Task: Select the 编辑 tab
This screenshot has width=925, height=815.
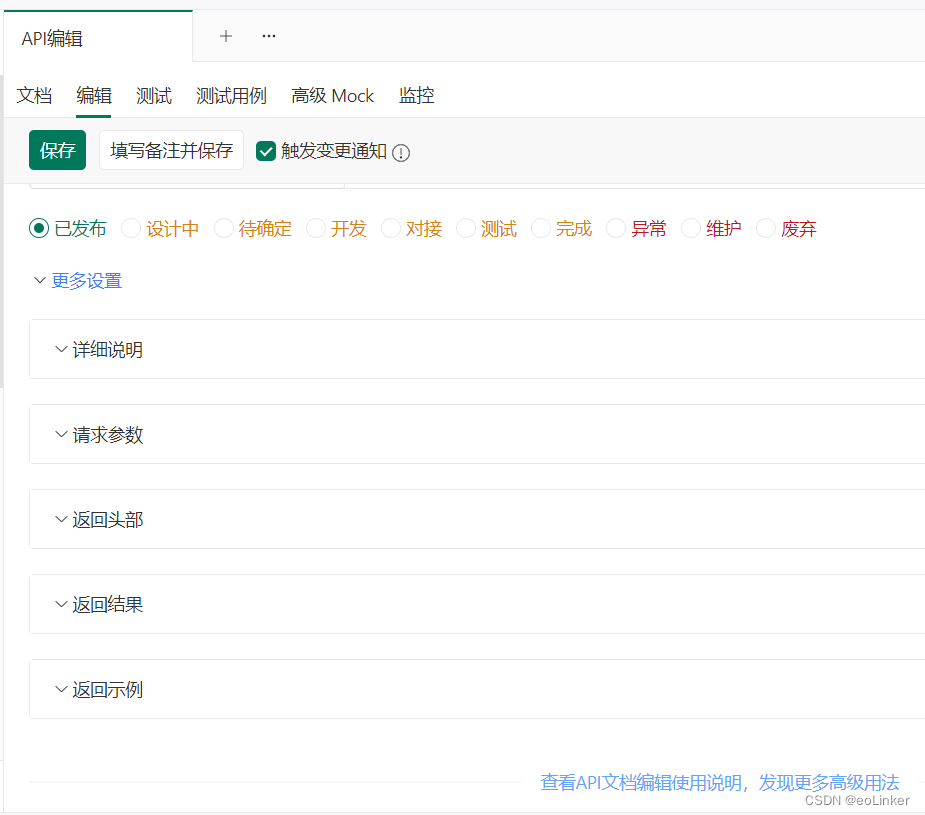Action: pos(94,96)
